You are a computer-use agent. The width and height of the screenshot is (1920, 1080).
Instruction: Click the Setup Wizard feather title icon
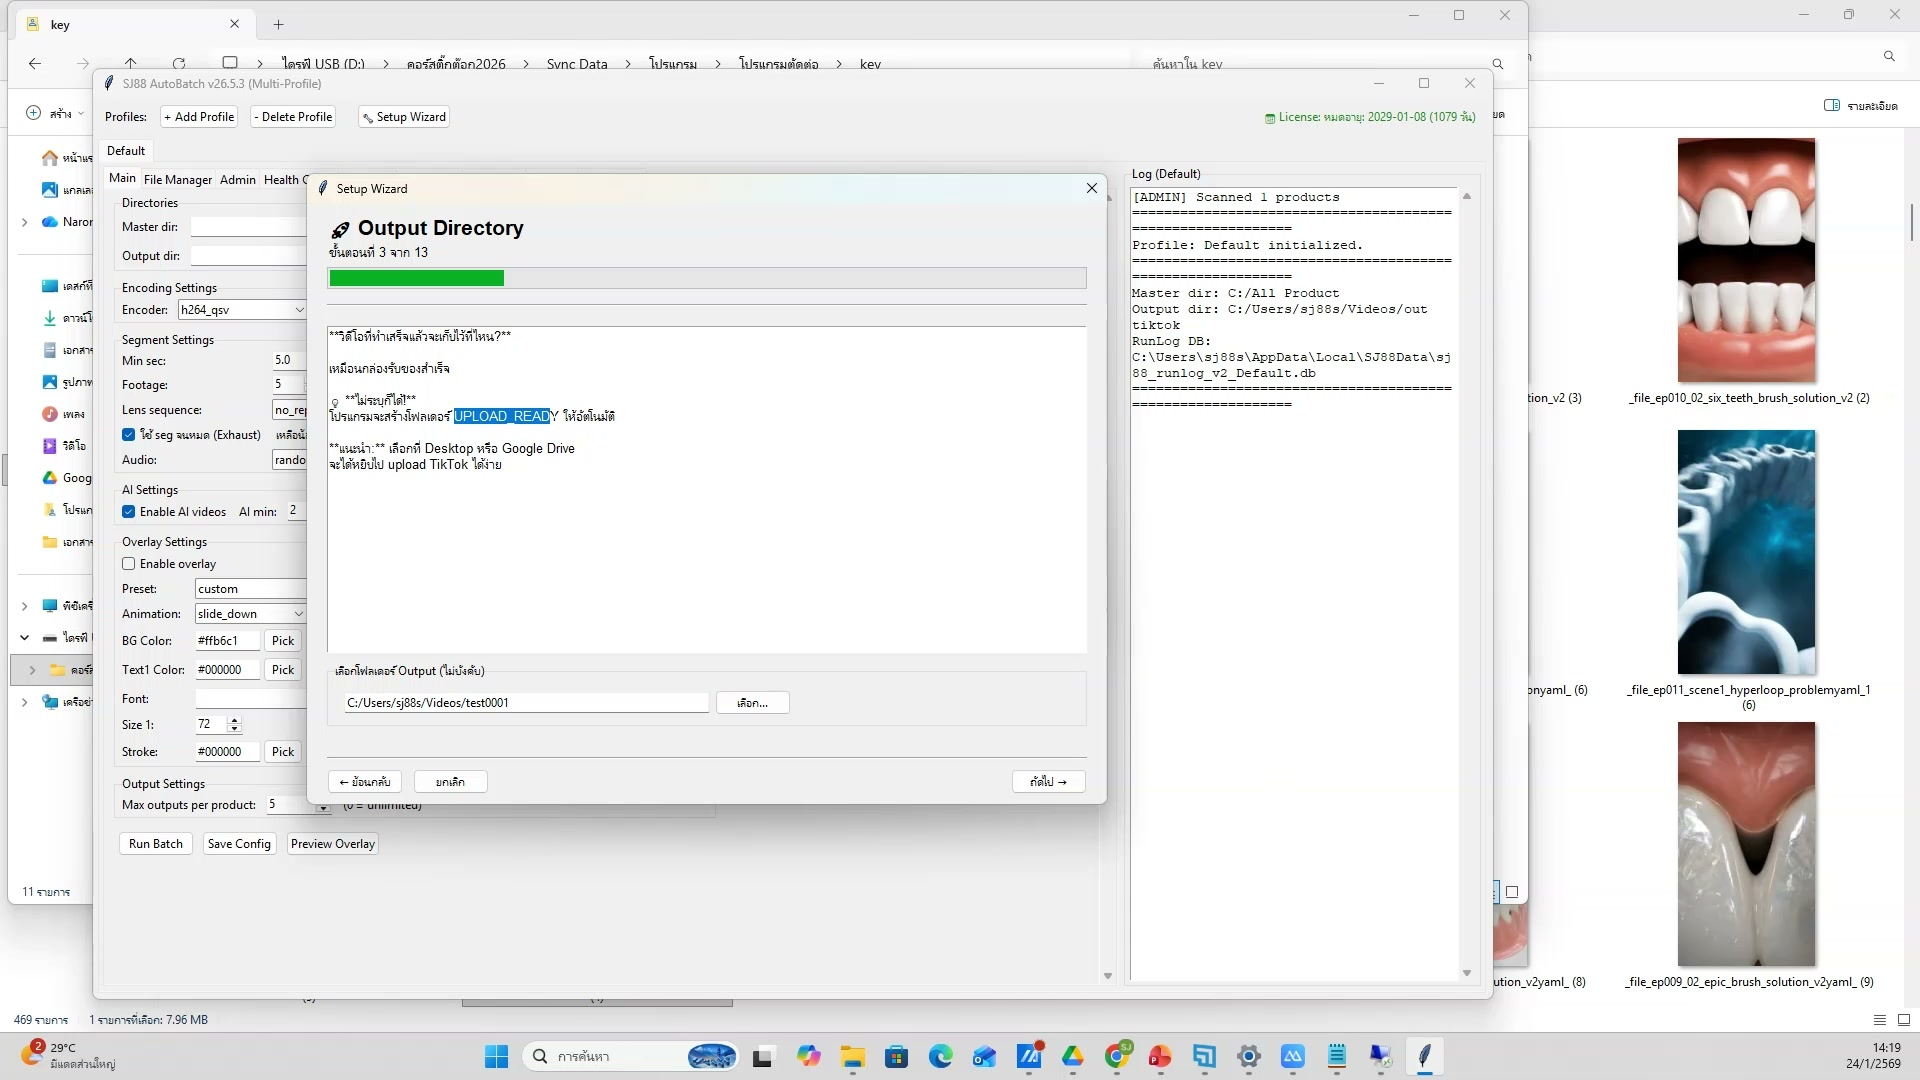(323, 188)
